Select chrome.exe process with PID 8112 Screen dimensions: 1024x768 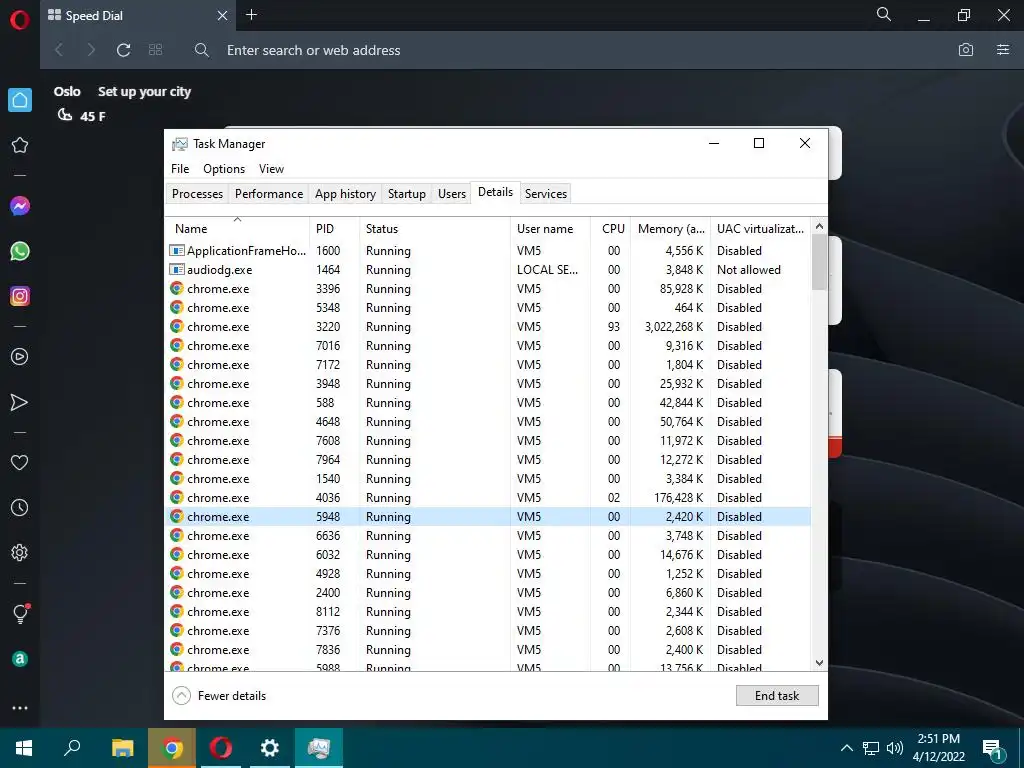point(488,612)
